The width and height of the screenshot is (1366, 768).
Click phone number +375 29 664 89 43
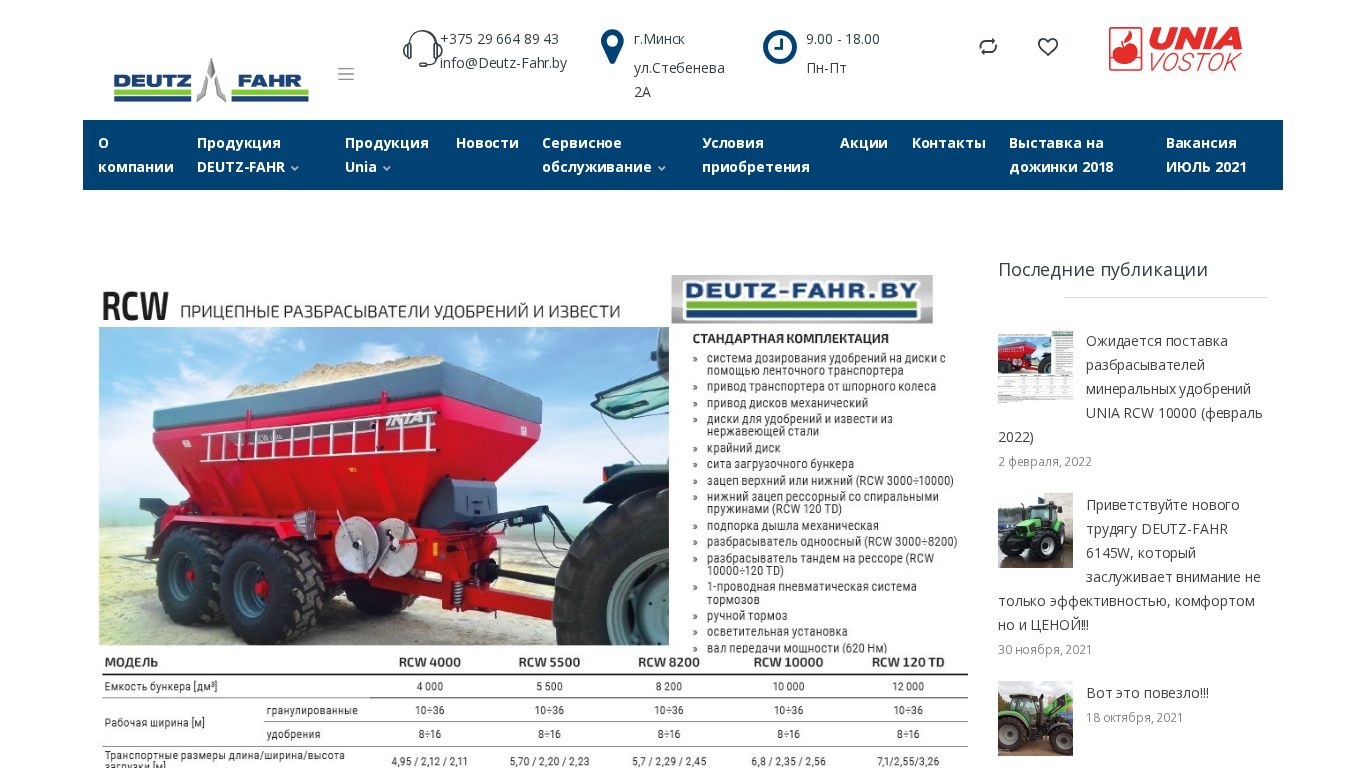pos(499,39)
